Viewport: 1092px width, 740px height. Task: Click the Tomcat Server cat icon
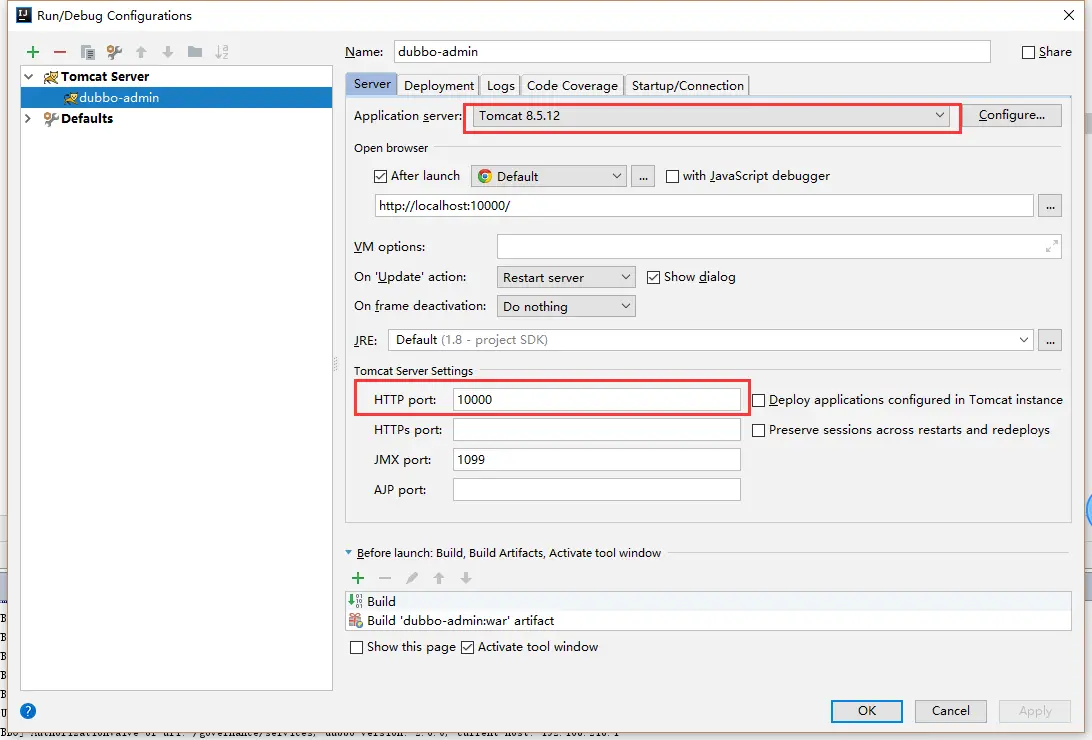click(x=50, y=77)
